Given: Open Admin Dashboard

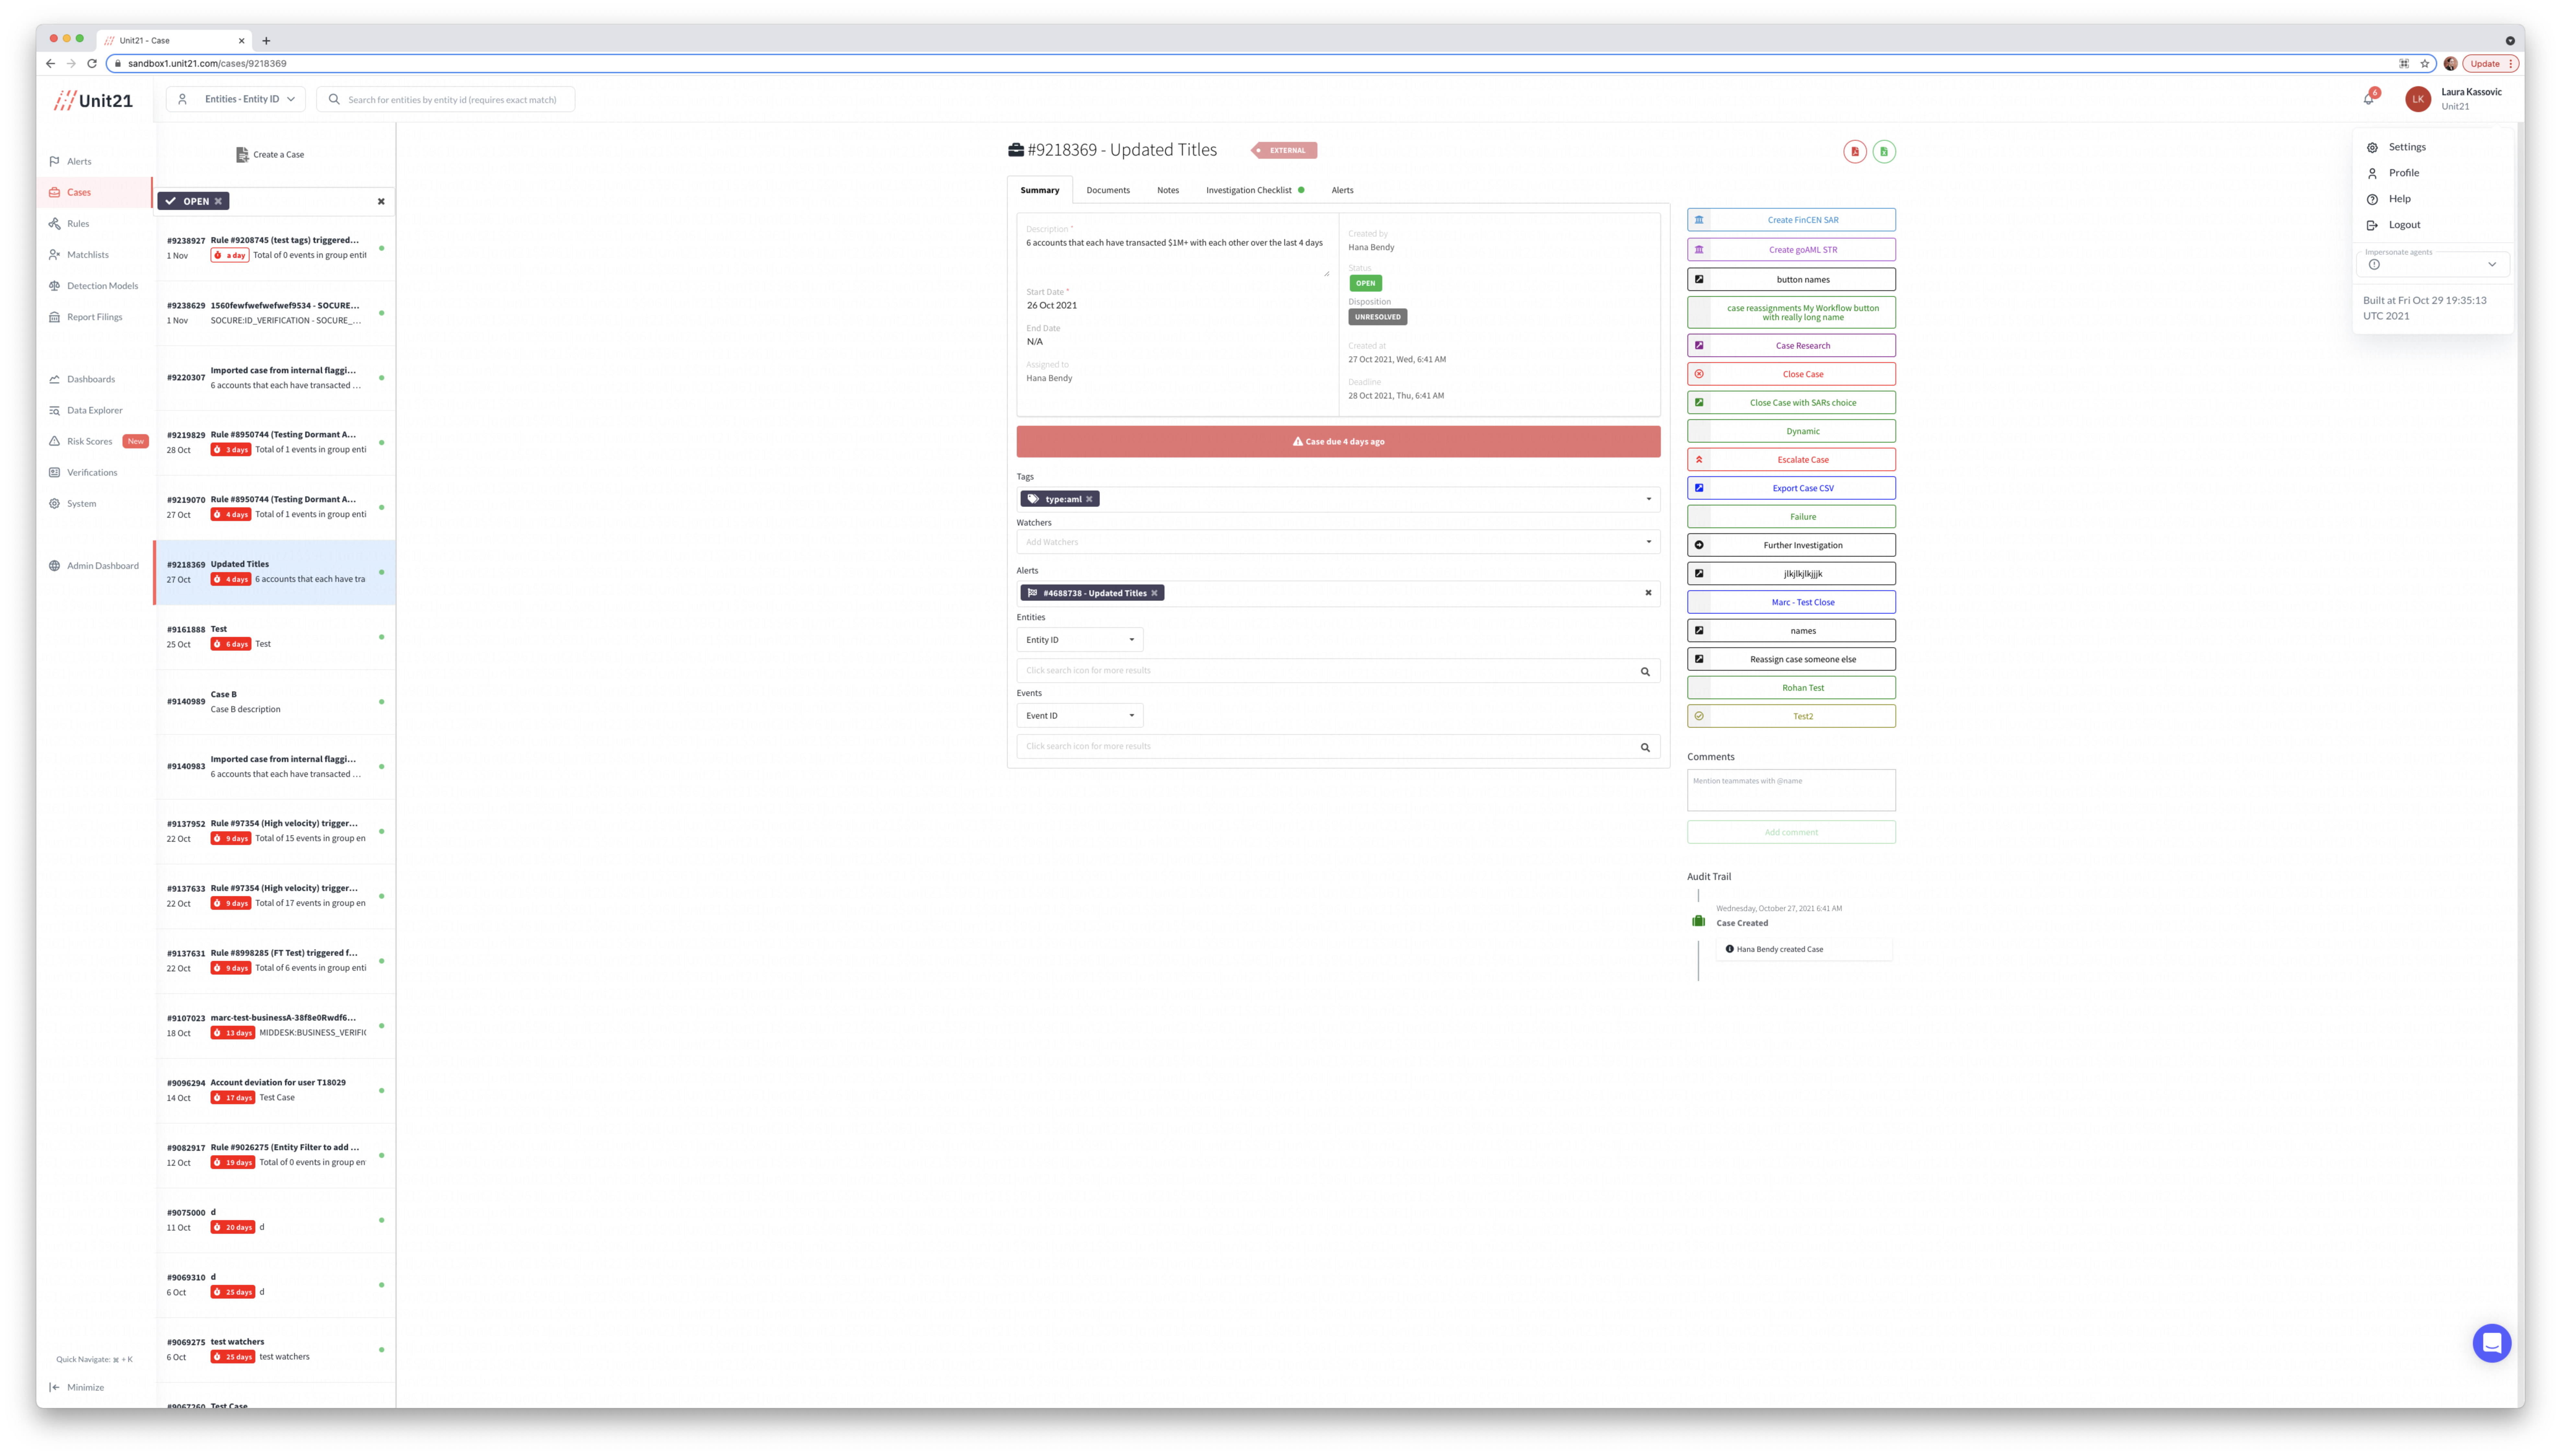Looking at the screenshot, I should [102, 566].
